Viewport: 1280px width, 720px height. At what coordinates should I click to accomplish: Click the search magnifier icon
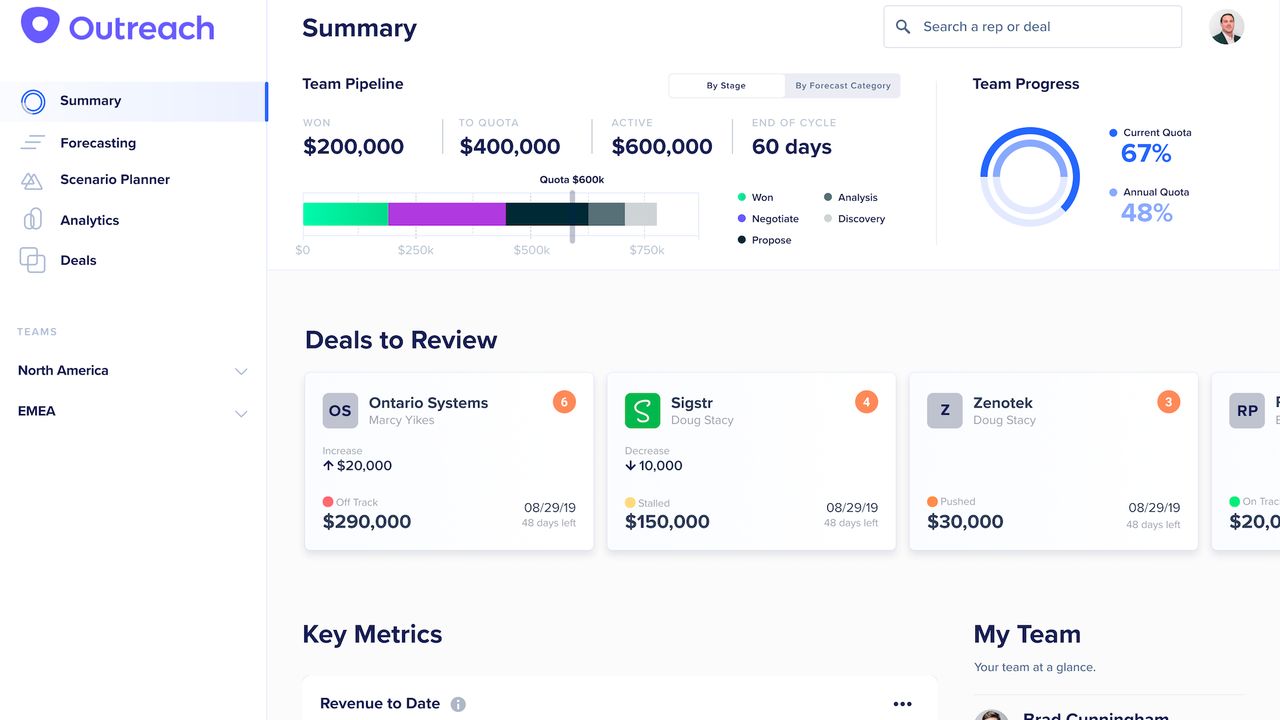903,27
